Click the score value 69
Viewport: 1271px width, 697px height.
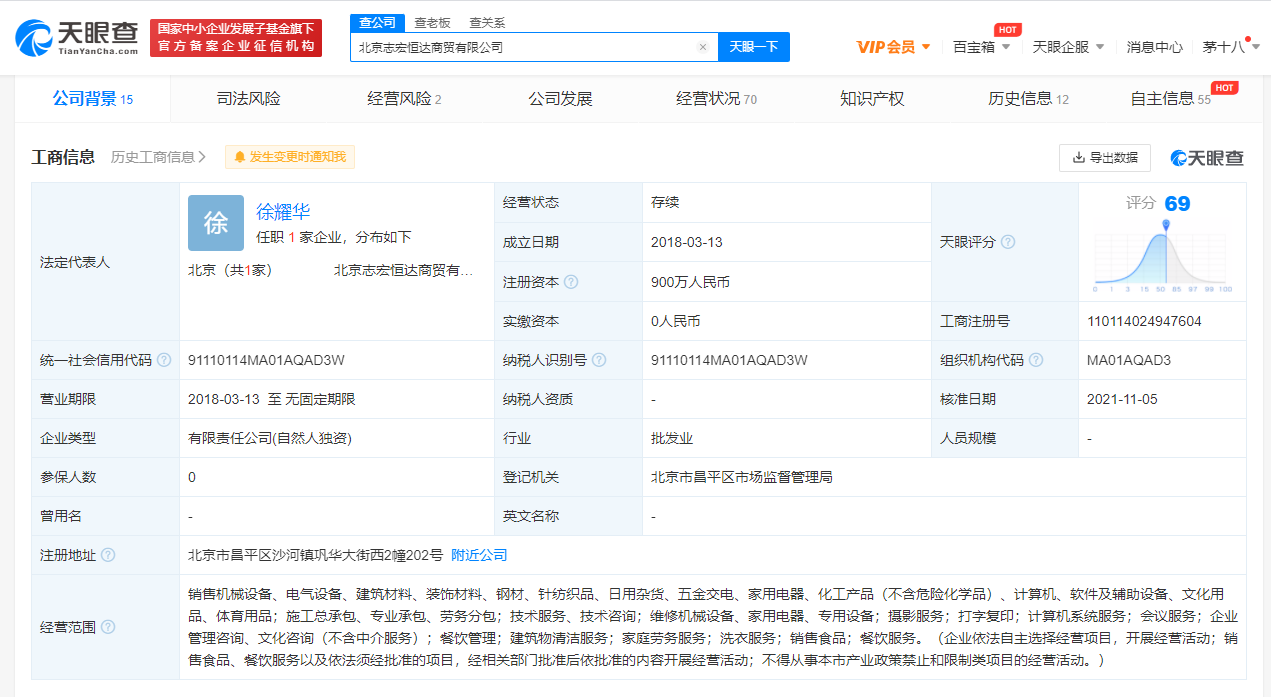click(1177, 204)
